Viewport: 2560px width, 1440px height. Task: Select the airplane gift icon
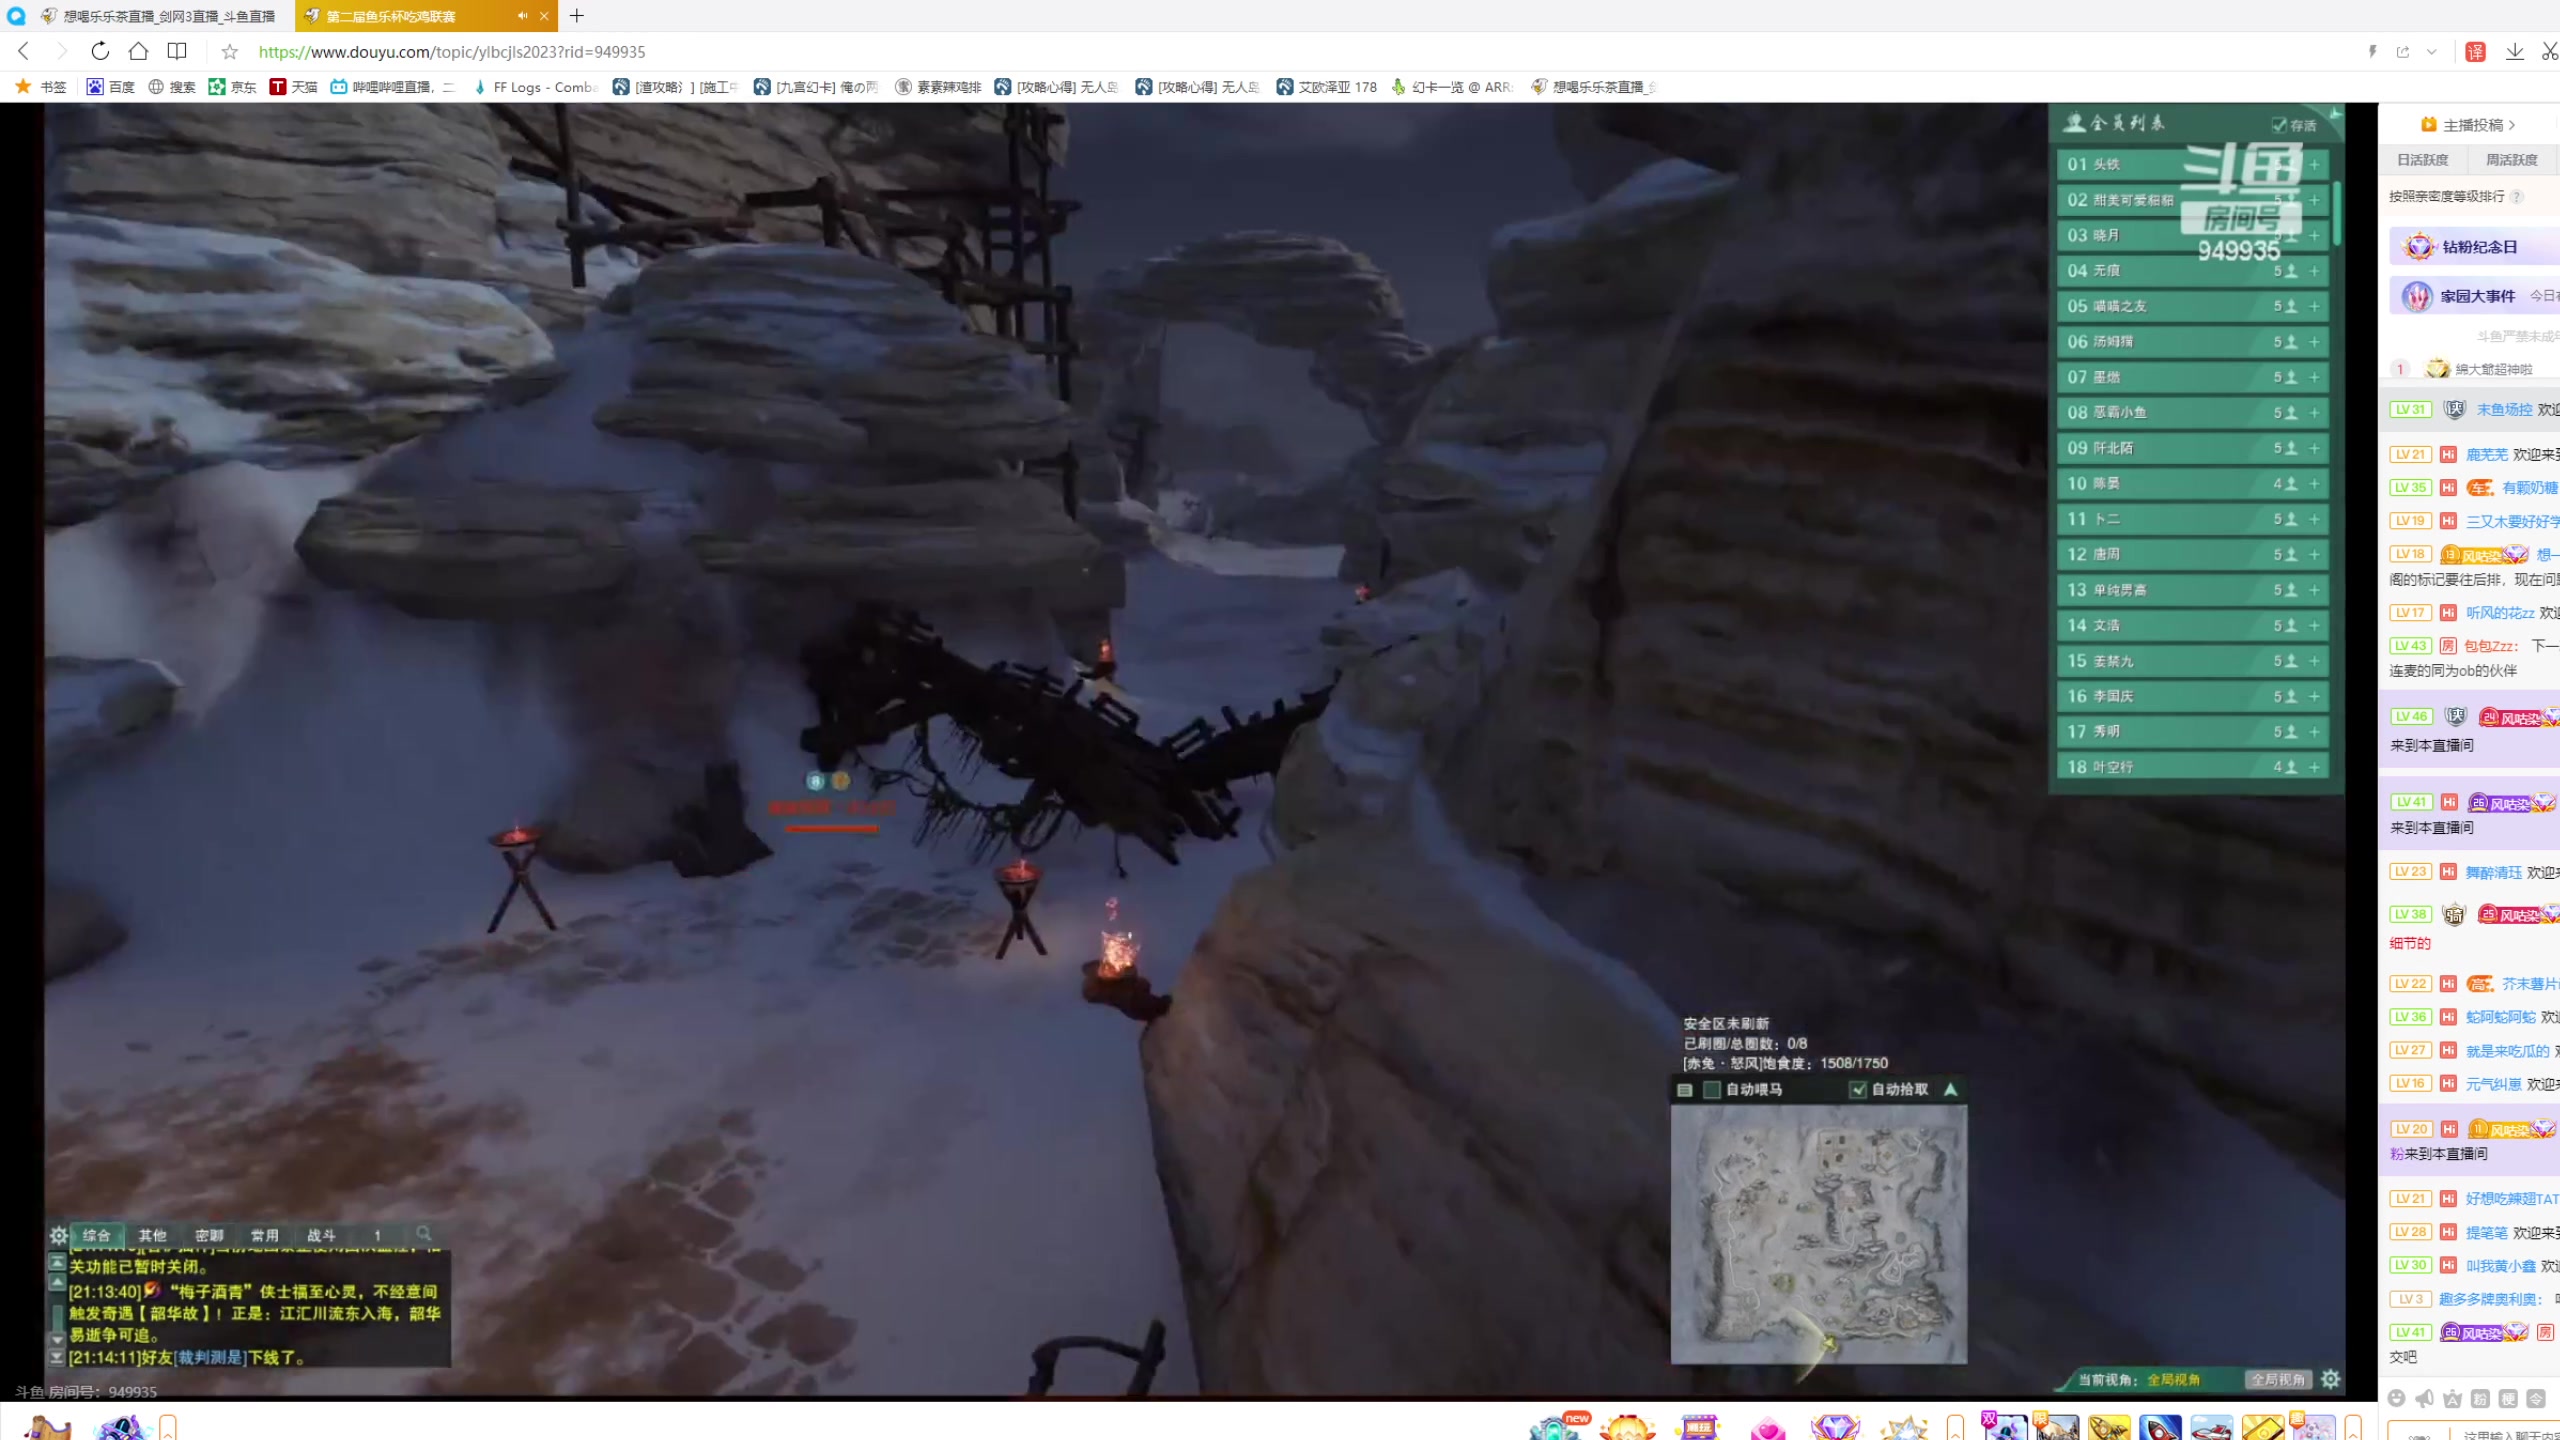pyautogui.click(x=2212, y=1427)
